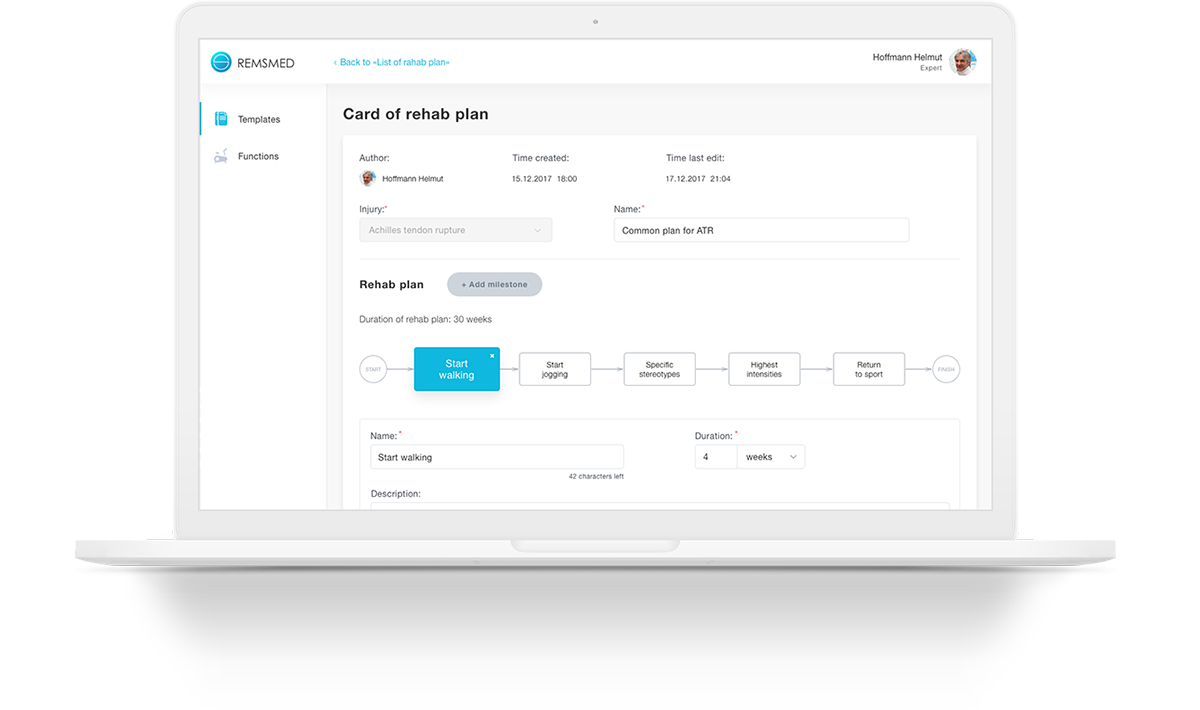
Task: Select the Return to sport milestone
Action: point(869,369)
